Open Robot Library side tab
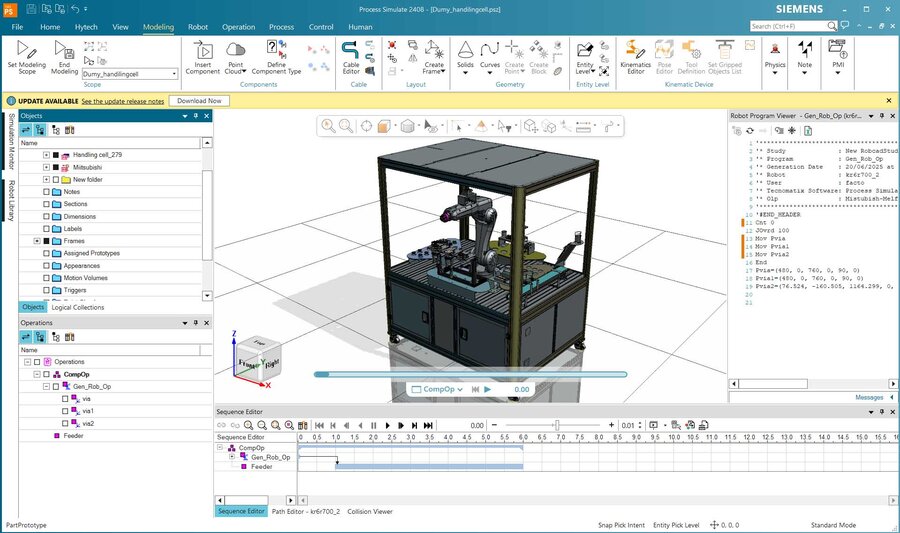 click(11, 200)
